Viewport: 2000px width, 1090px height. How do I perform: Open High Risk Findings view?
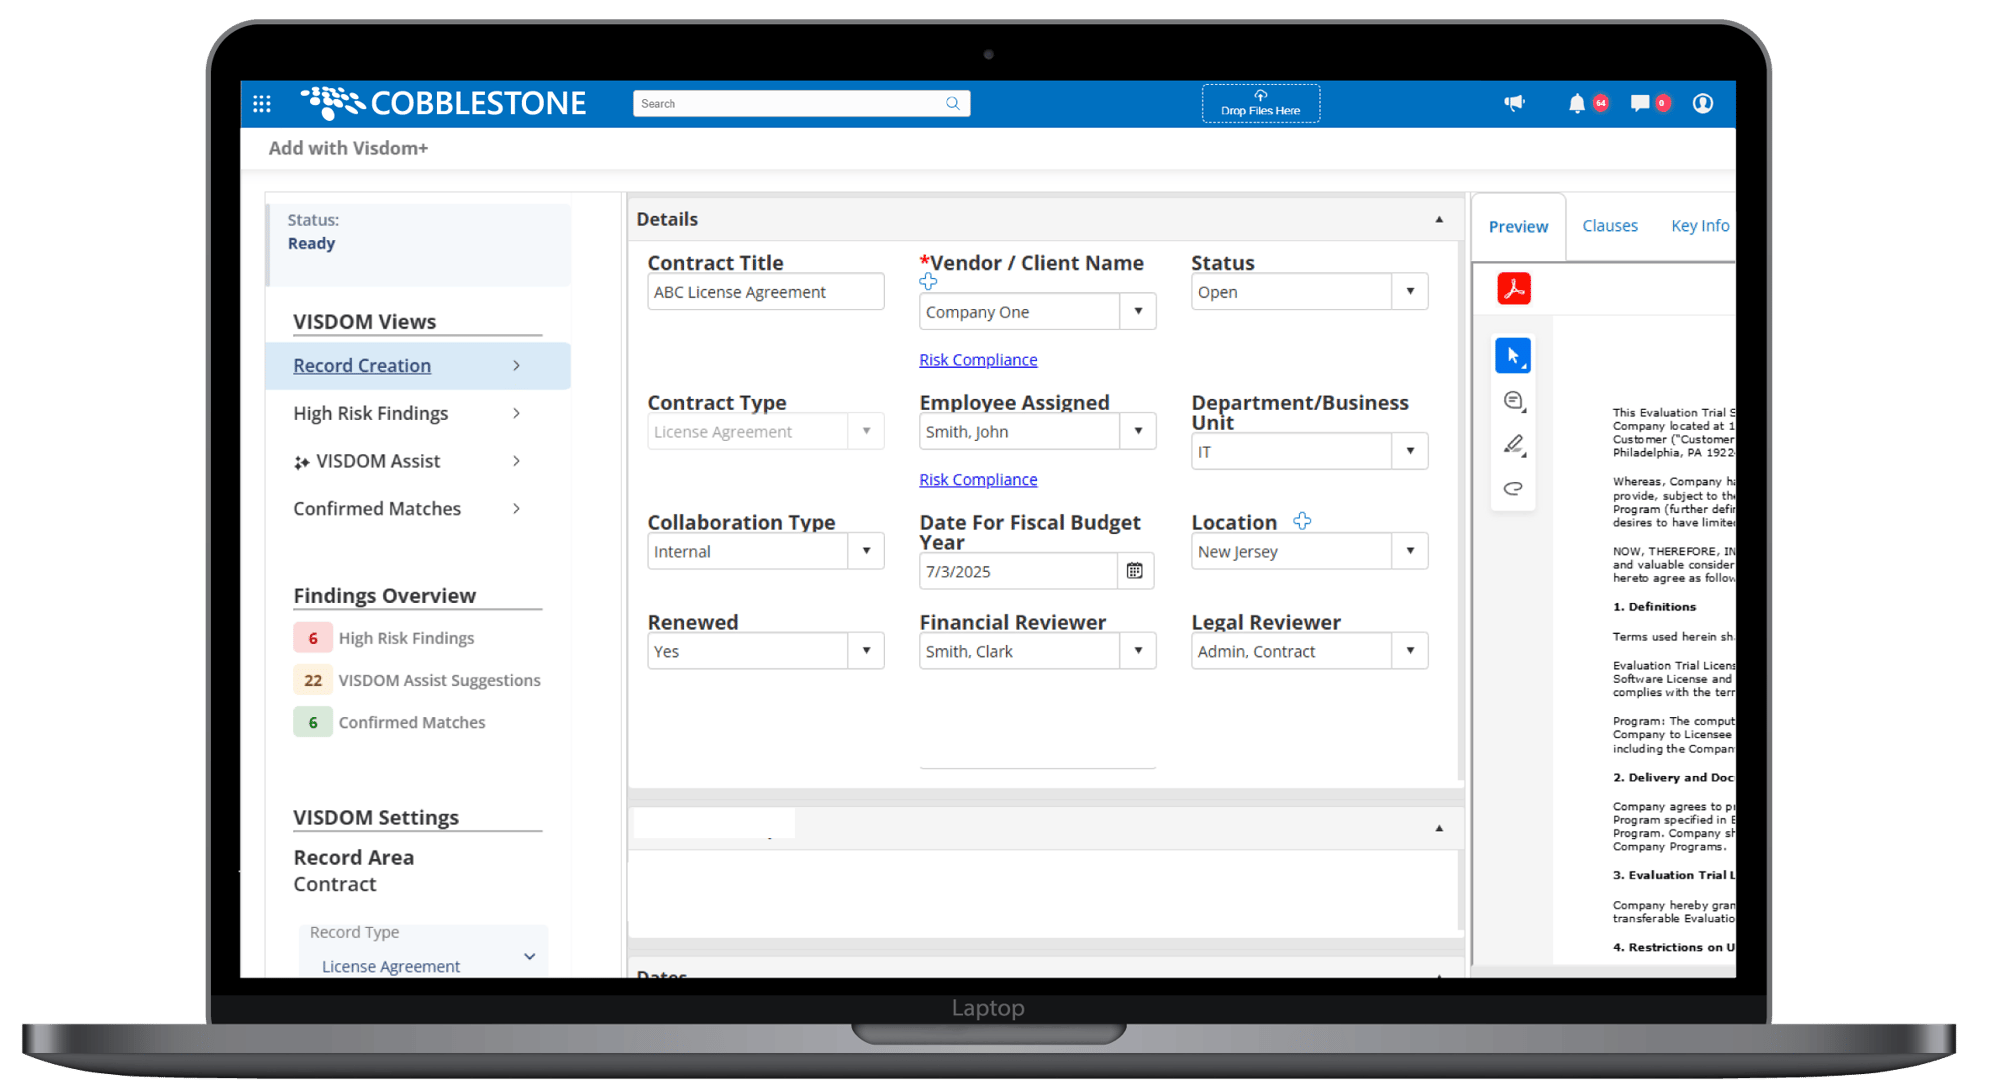371,413
